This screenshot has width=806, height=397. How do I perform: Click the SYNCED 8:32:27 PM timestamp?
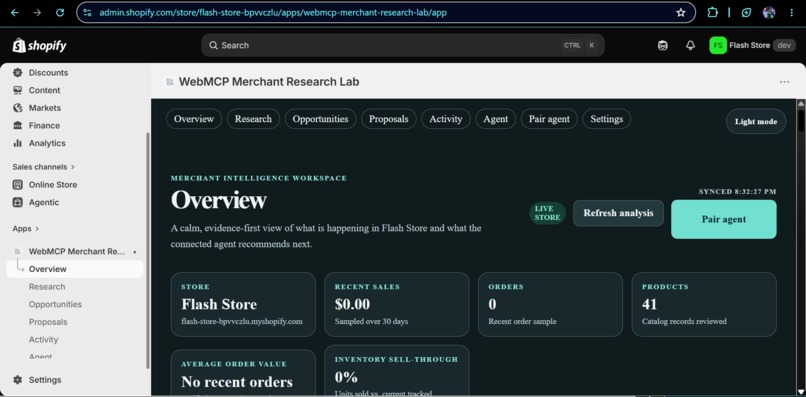[738, 191]
